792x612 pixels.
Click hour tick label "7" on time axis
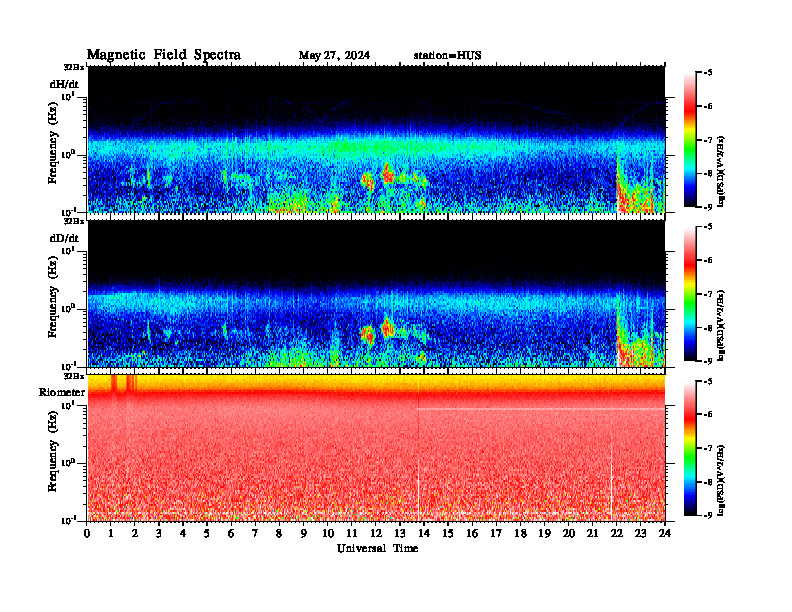[255, 533]
